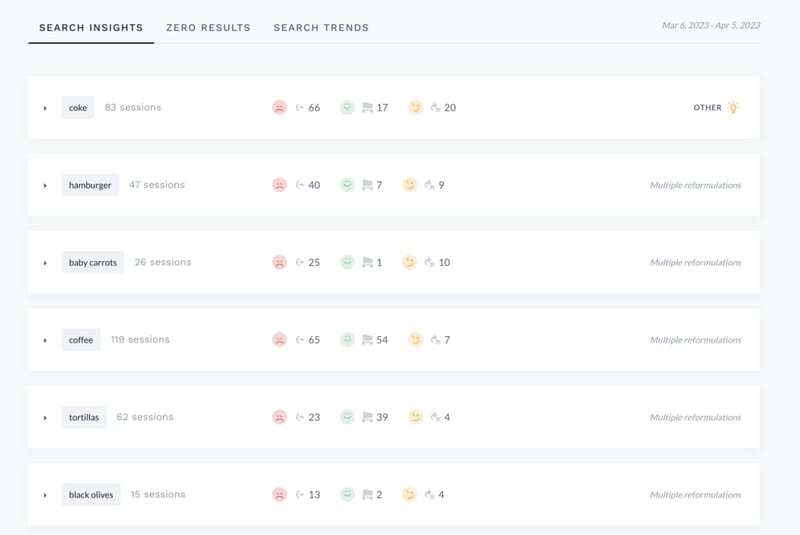Image resolution: width=800 pixels, height=535 pixels.
Task: Click the green happy face in coffee row
Action: pos(347,340)
